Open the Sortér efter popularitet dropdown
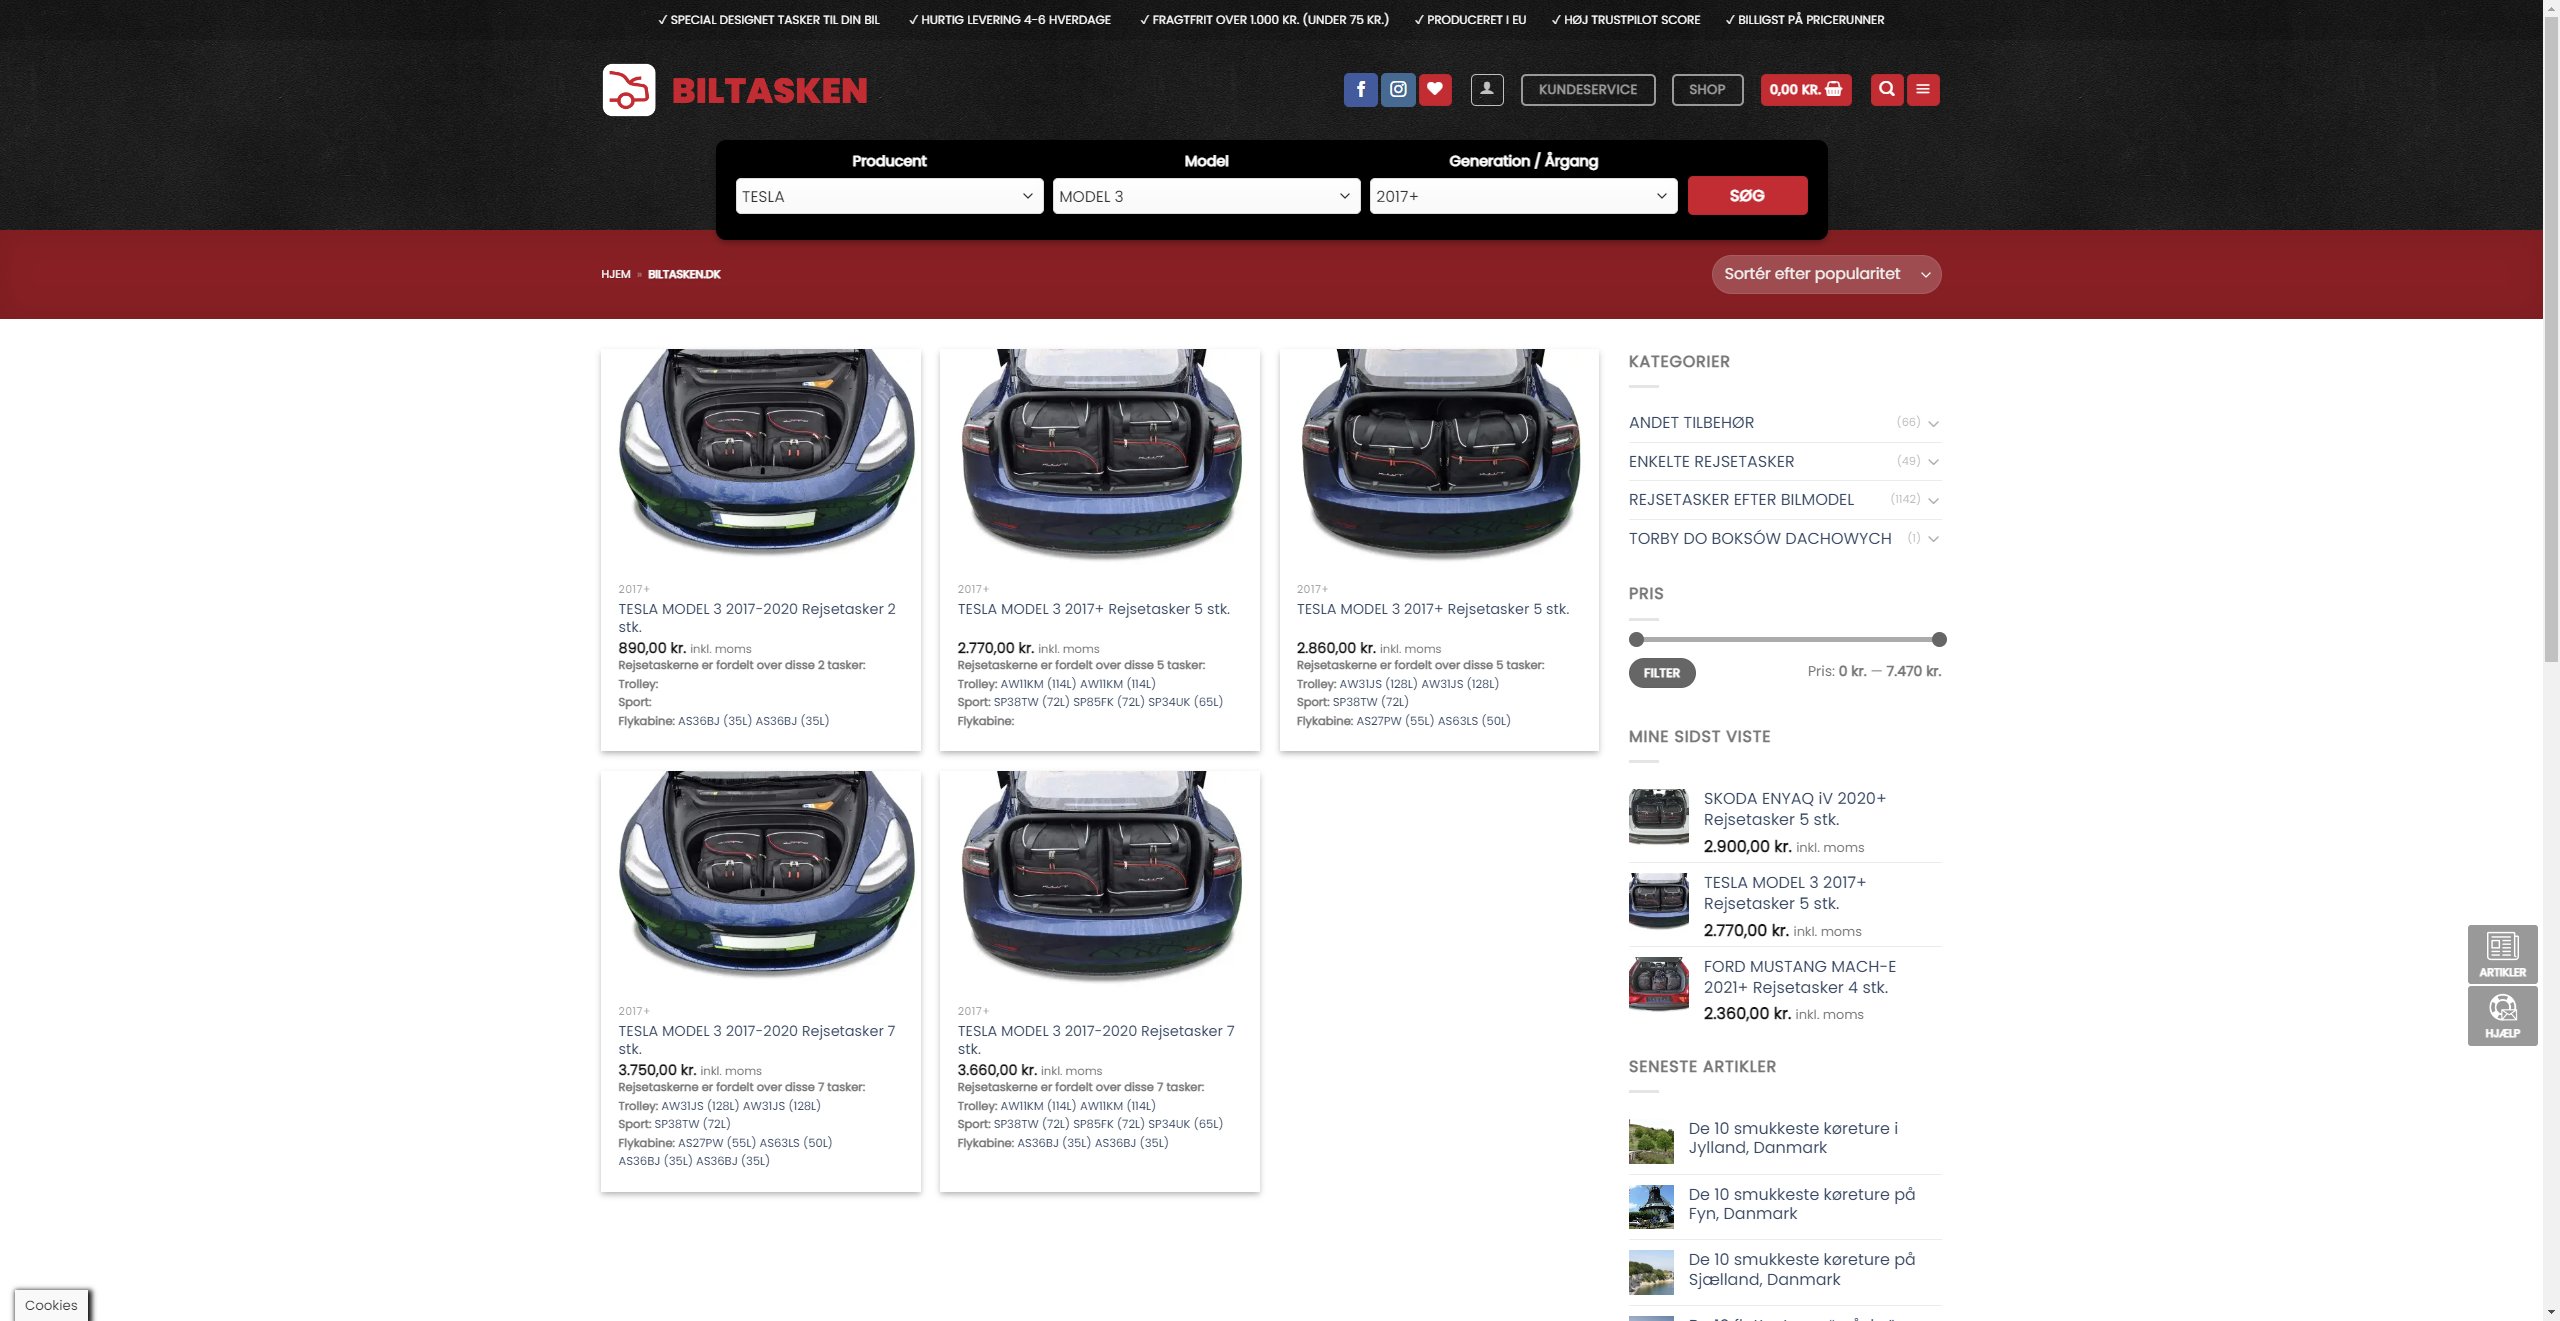This screenshot has width=2560, height=1321. (1825, 274)
